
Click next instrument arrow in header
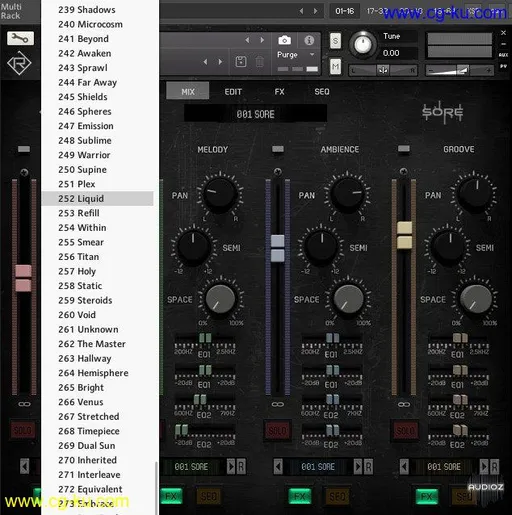pyautogui.click(x=262, y=40)
